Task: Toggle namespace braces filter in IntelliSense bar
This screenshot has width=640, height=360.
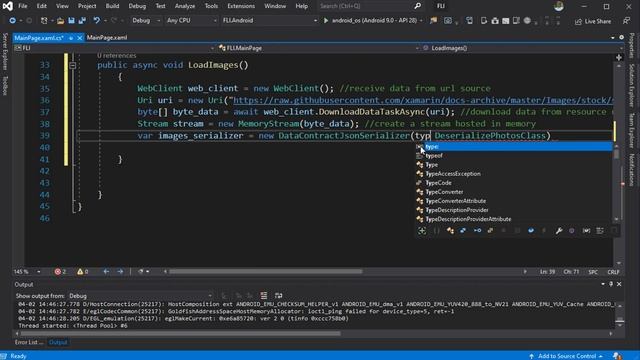Action: (x=436, y=231)
